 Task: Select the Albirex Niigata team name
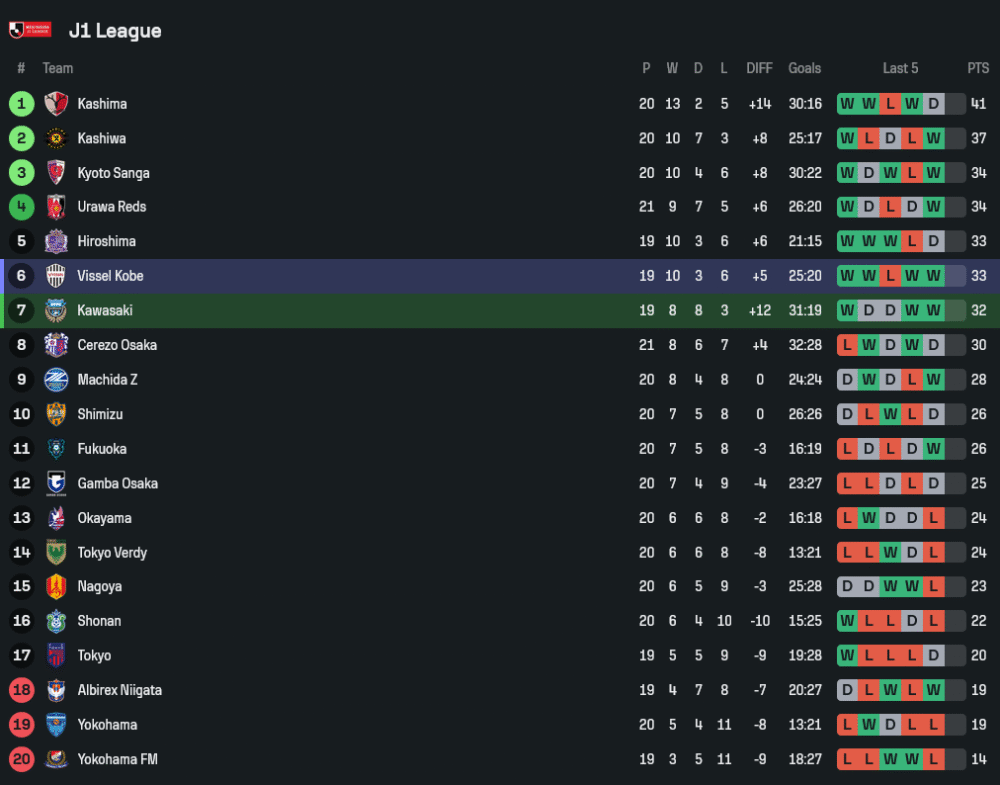(x=119, y=690)
